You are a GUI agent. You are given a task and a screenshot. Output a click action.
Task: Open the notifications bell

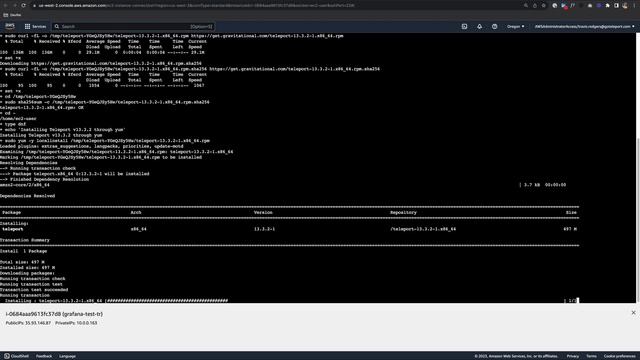[480, 27]
